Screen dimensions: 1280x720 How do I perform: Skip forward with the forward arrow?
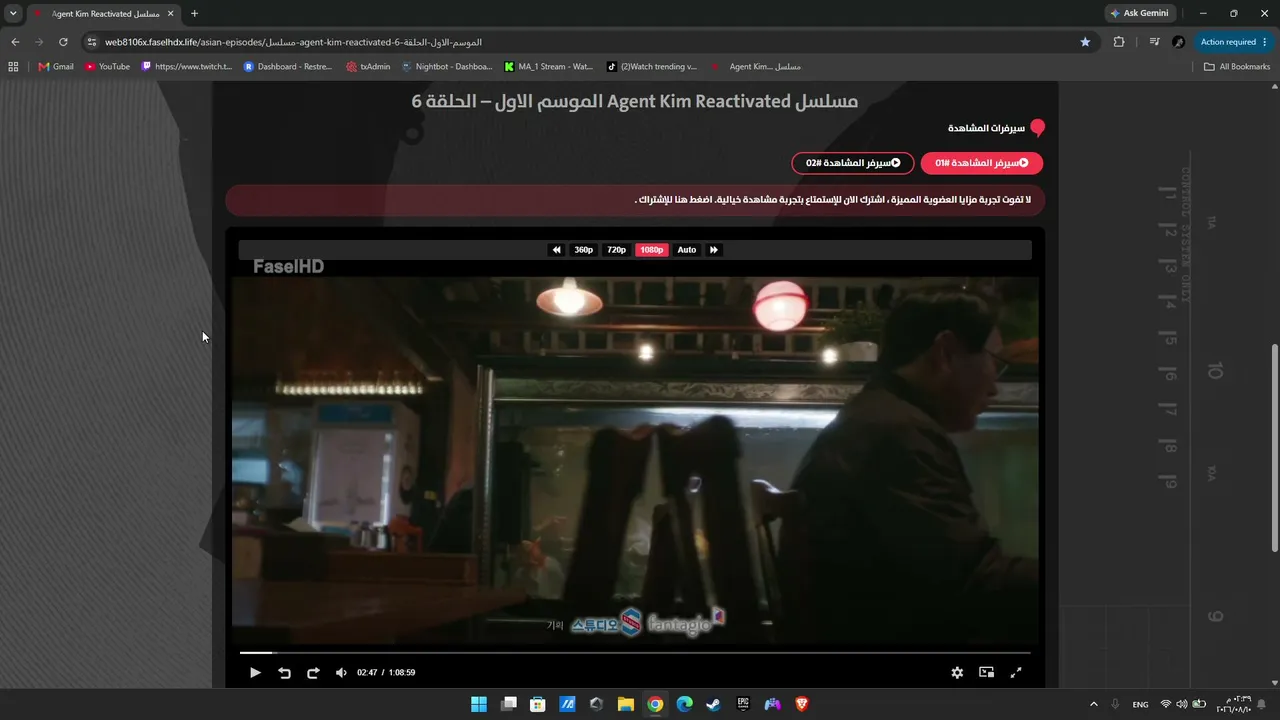(x=313, y=673)
